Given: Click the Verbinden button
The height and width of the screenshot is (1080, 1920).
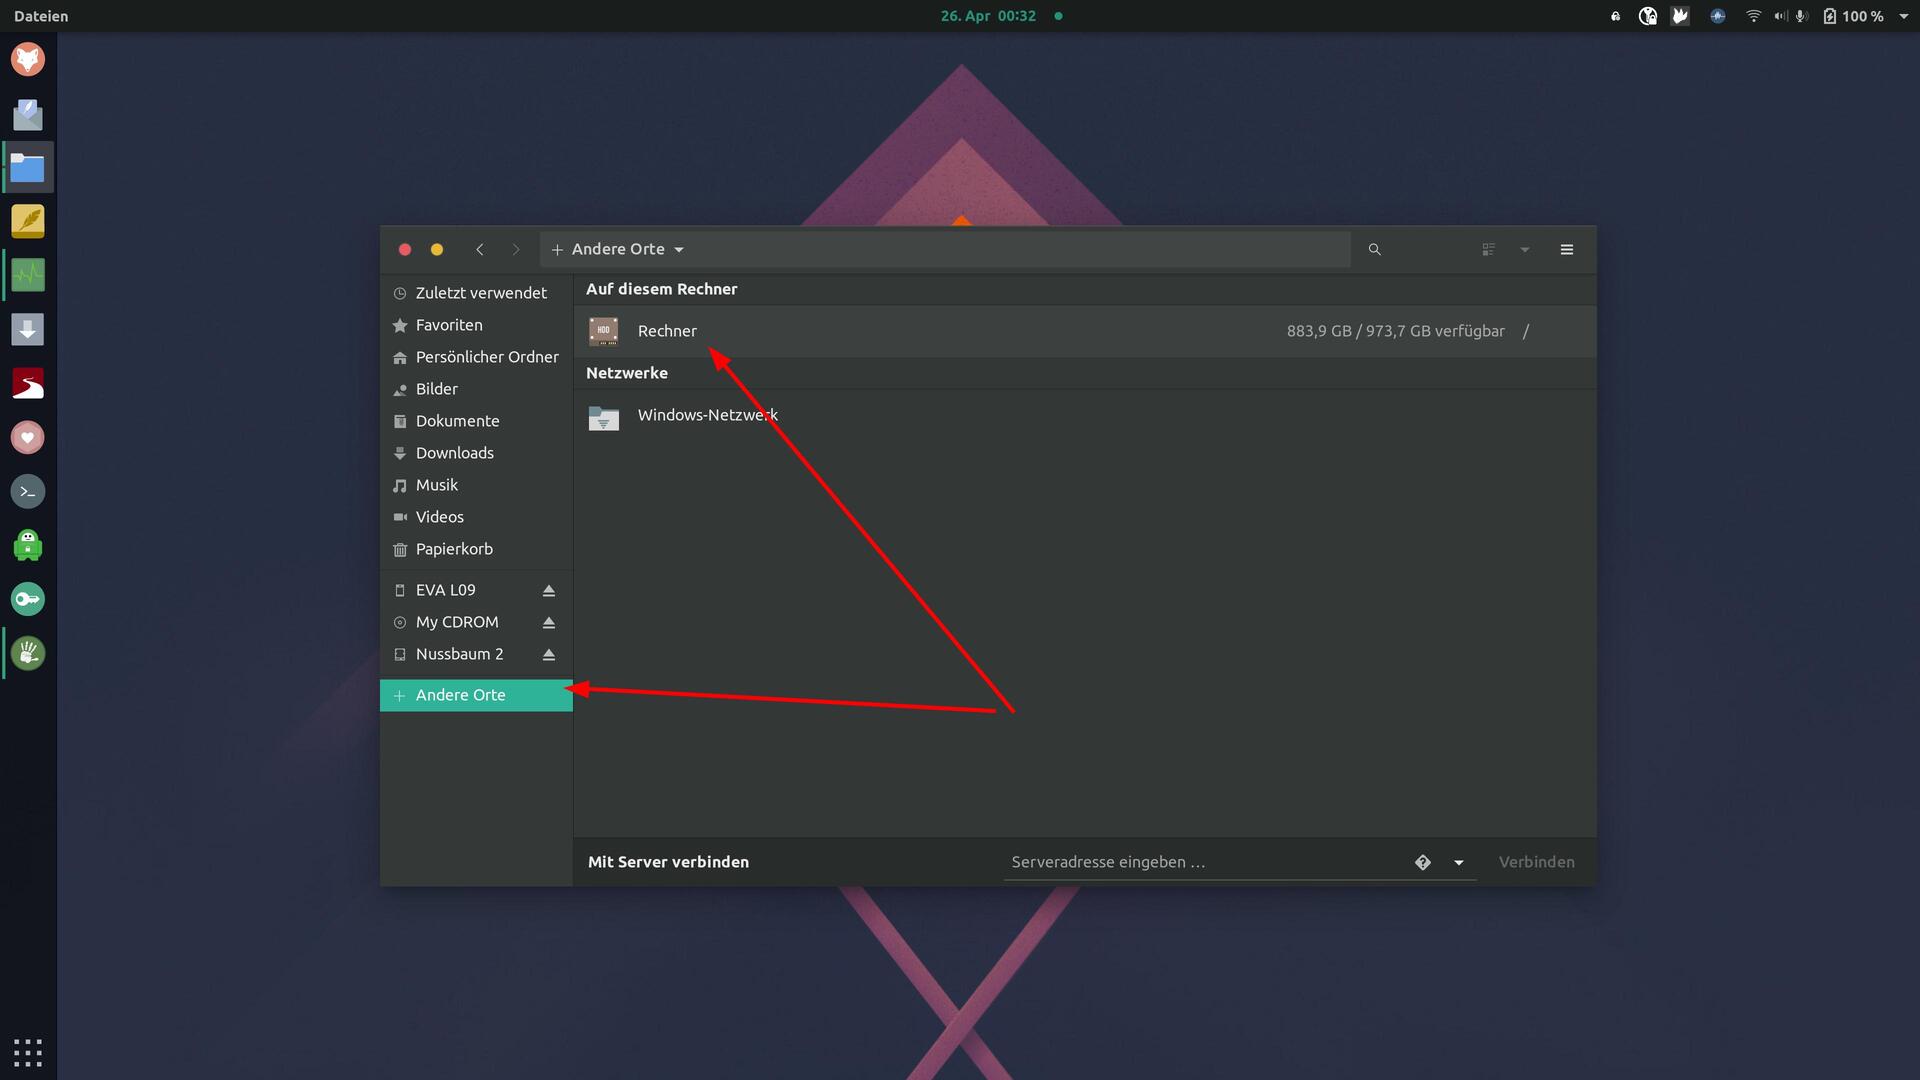Looking at the screenshot, I should tap(1536, 862).
